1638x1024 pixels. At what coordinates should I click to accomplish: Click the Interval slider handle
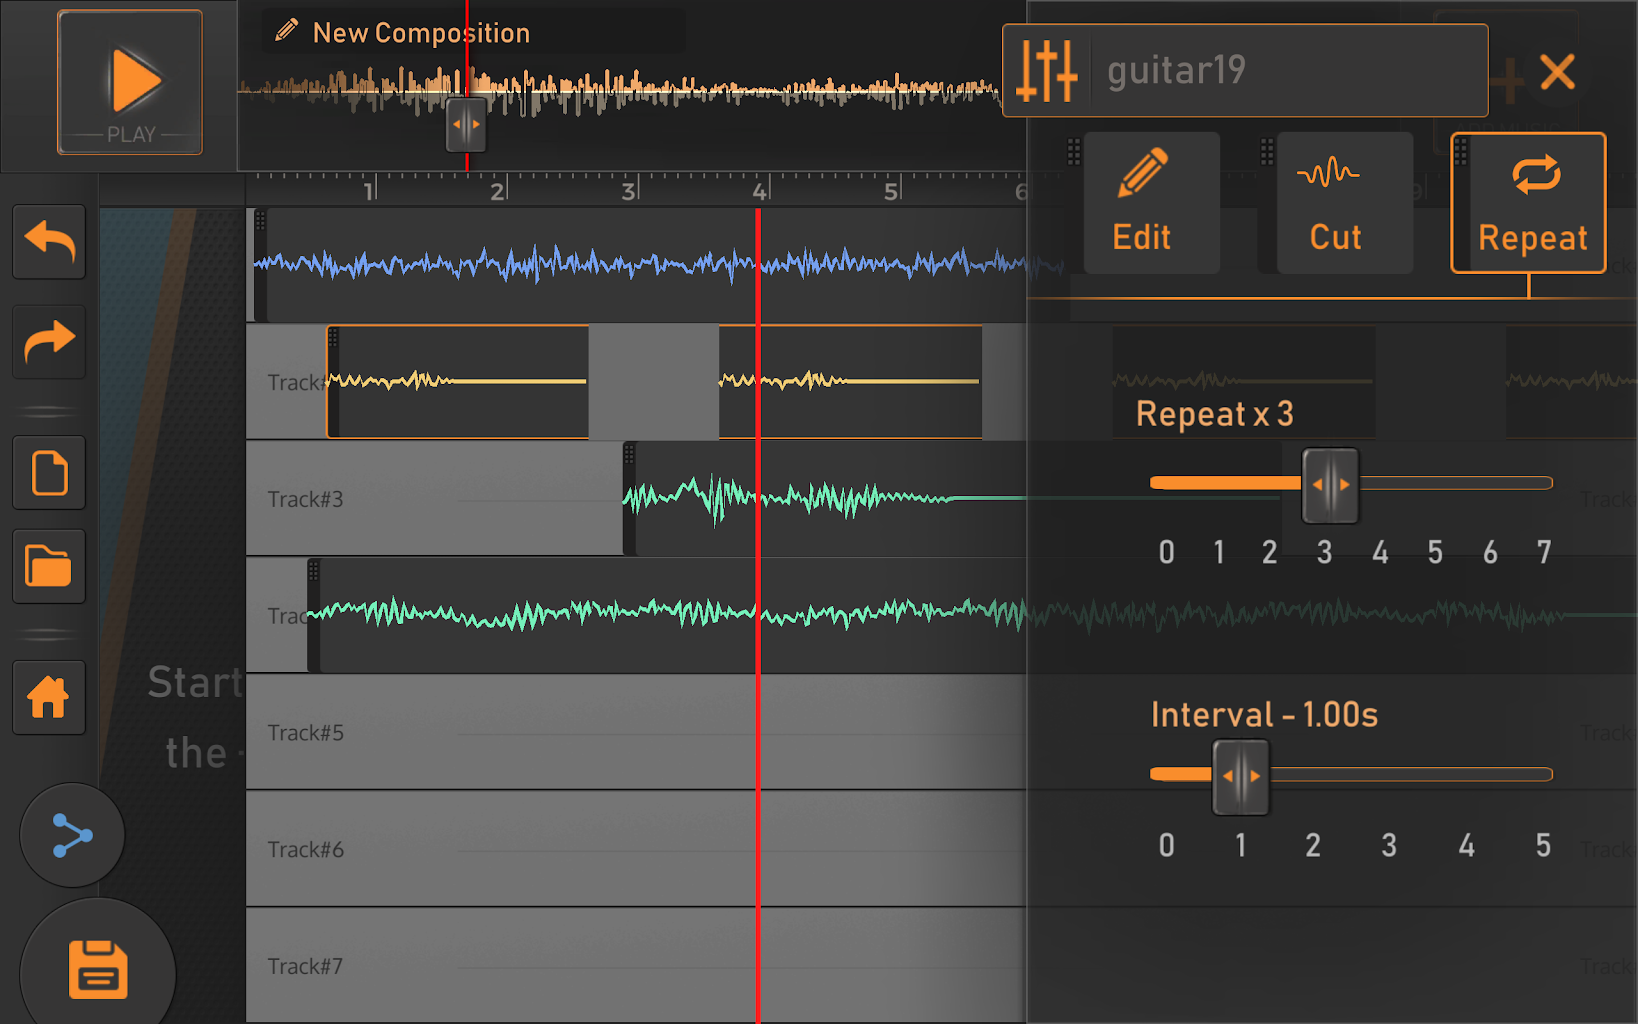coord(1241,777)
